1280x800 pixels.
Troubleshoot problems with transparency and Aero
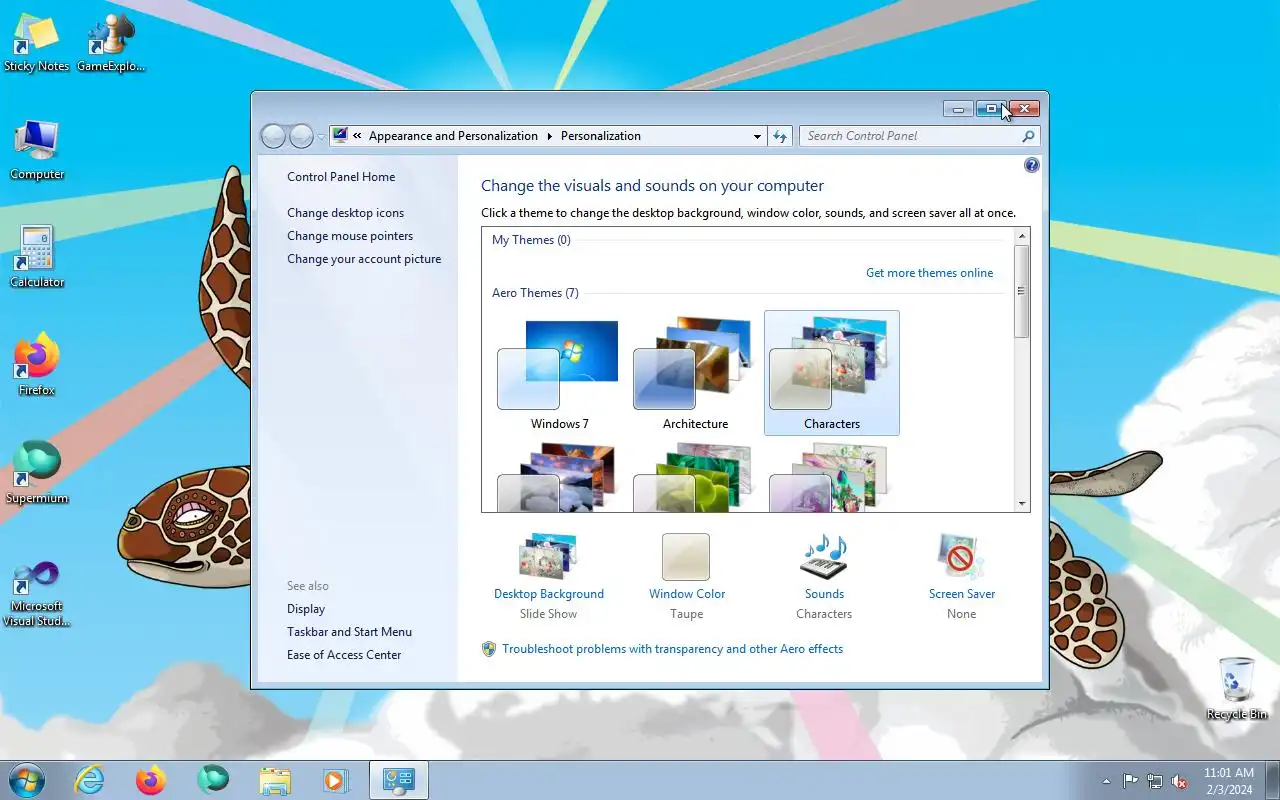point(673,649)
